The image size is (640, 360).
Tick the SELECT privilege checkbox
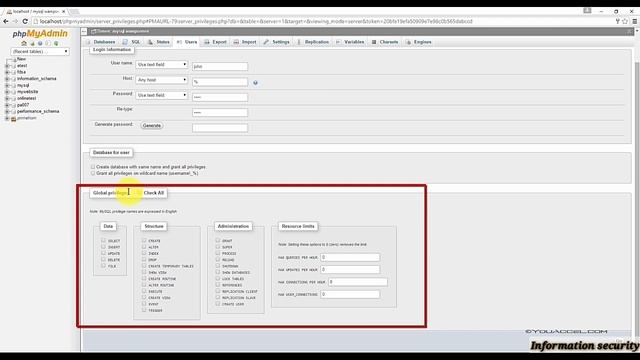coord(103,240)
